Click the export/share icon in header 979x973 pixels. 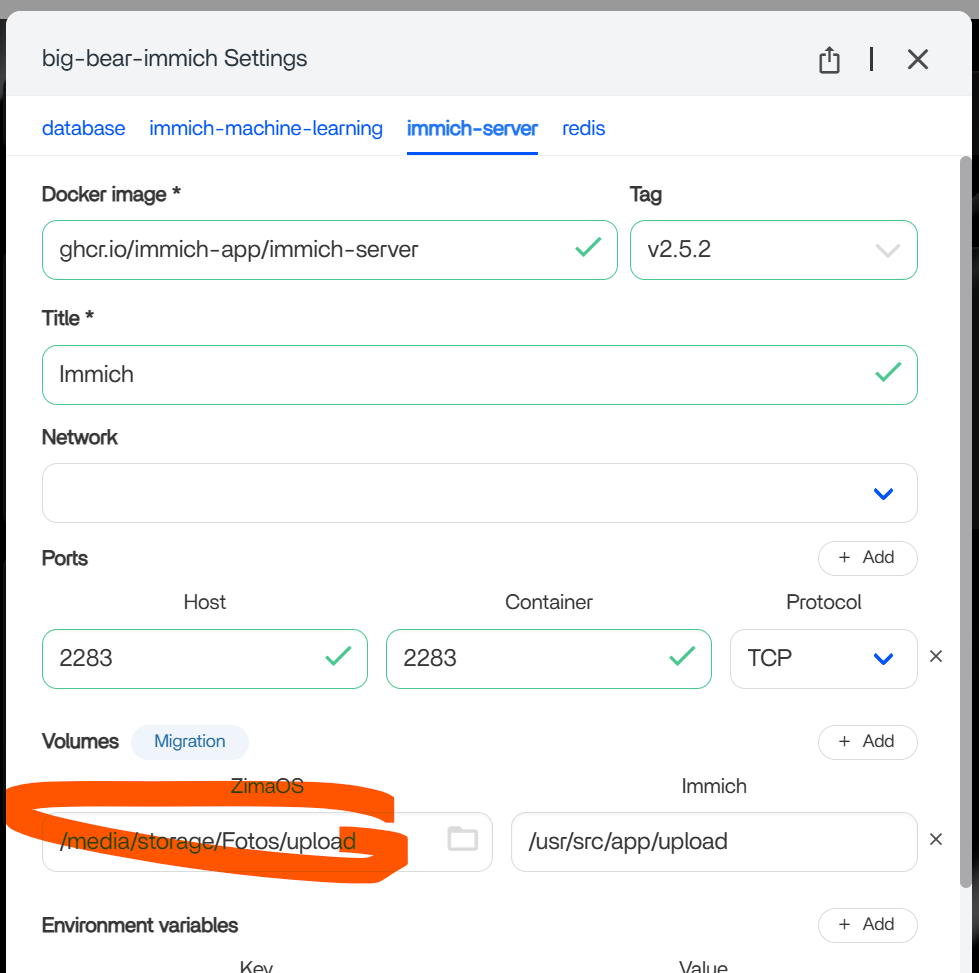[x=829, y=60]
